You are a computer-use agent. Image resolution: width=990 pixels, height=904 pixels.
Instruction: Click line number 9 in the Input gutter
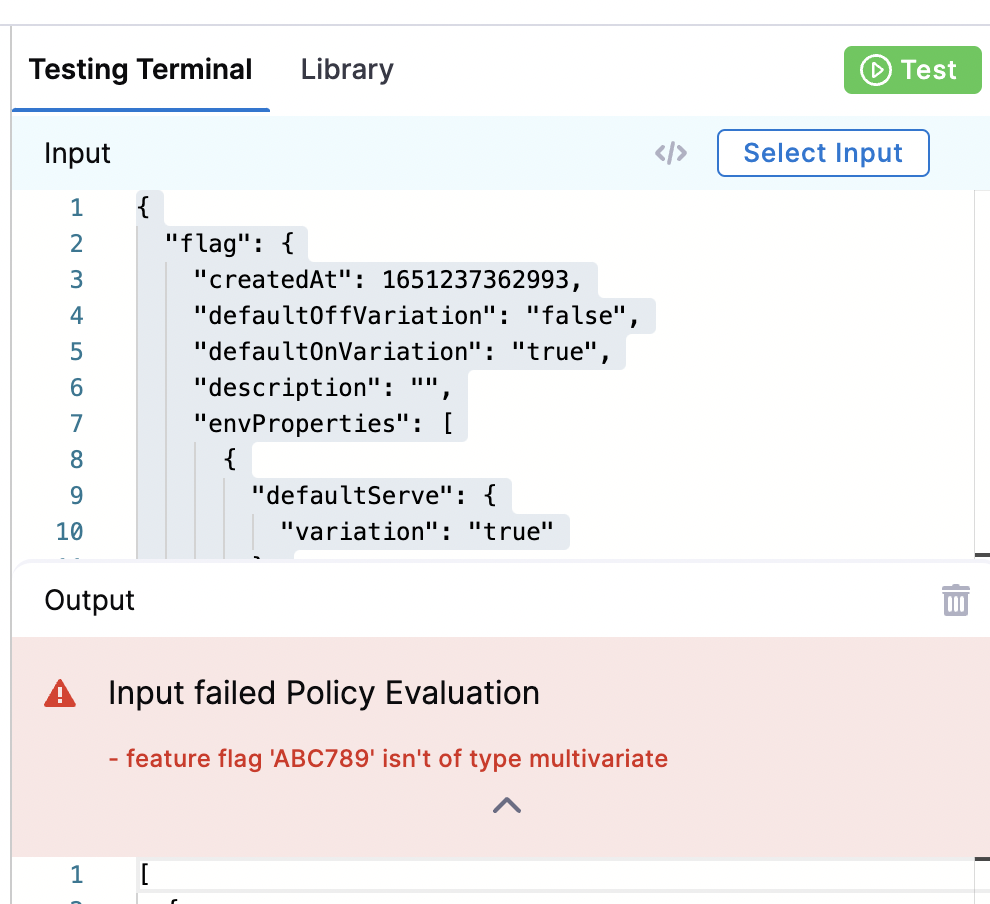(77, 496)
